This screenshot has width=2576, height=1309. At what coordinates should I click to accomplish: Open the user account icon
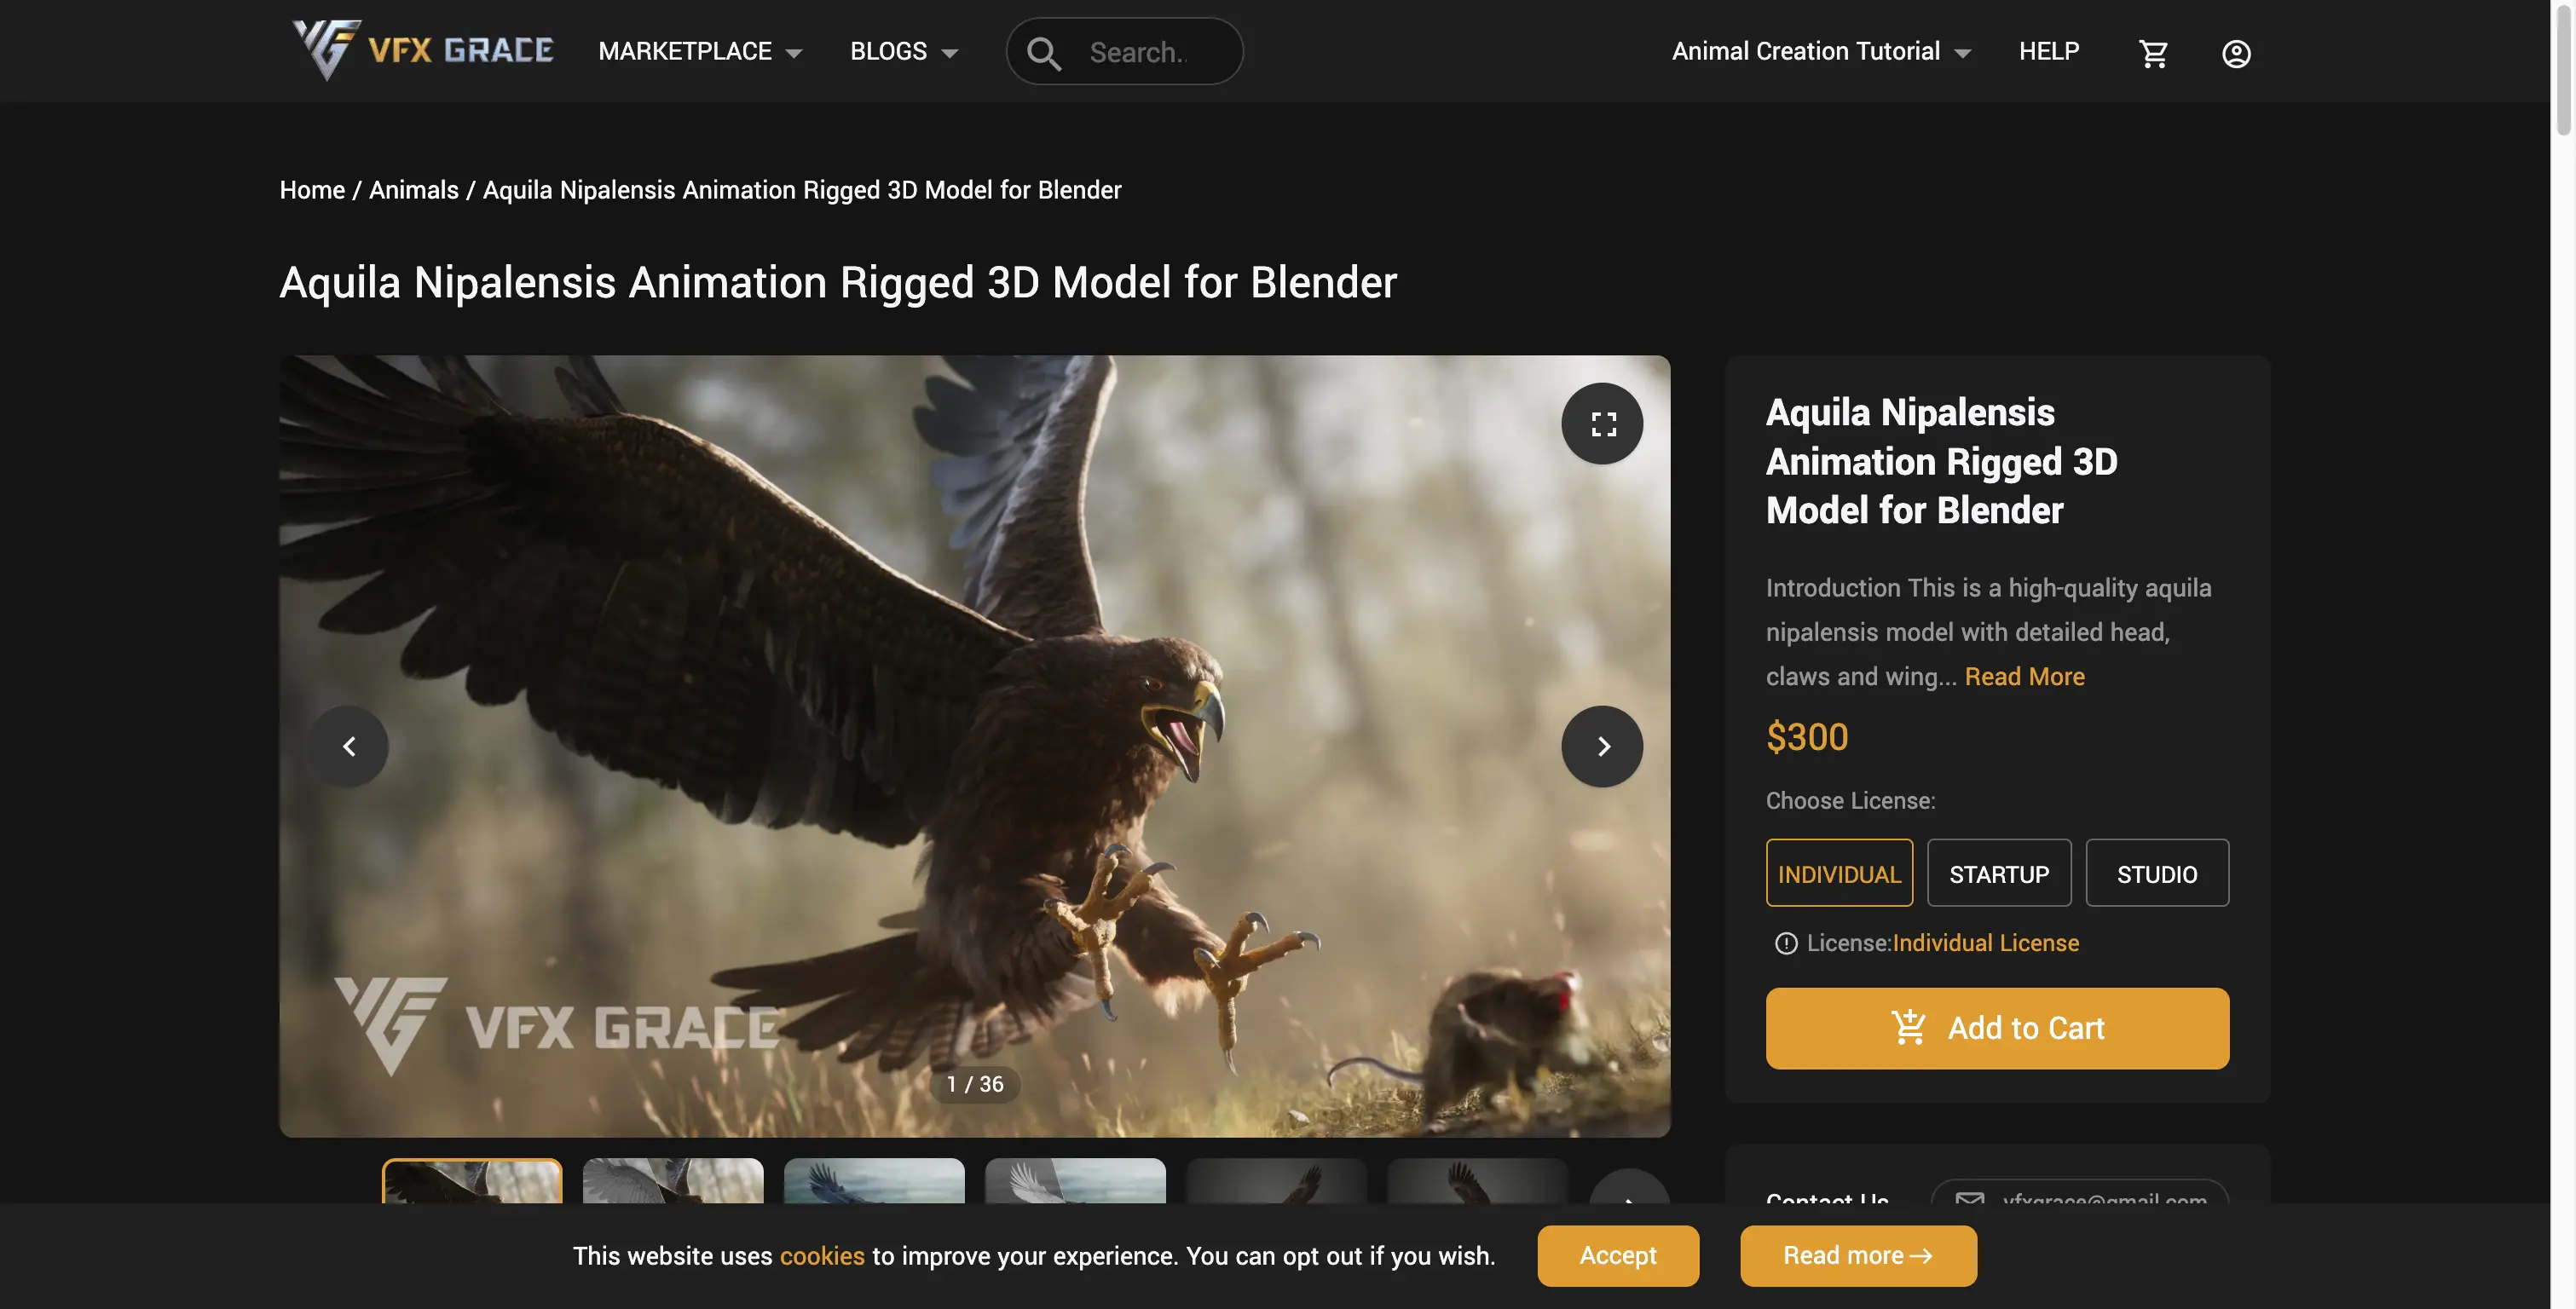point(2236,53)
